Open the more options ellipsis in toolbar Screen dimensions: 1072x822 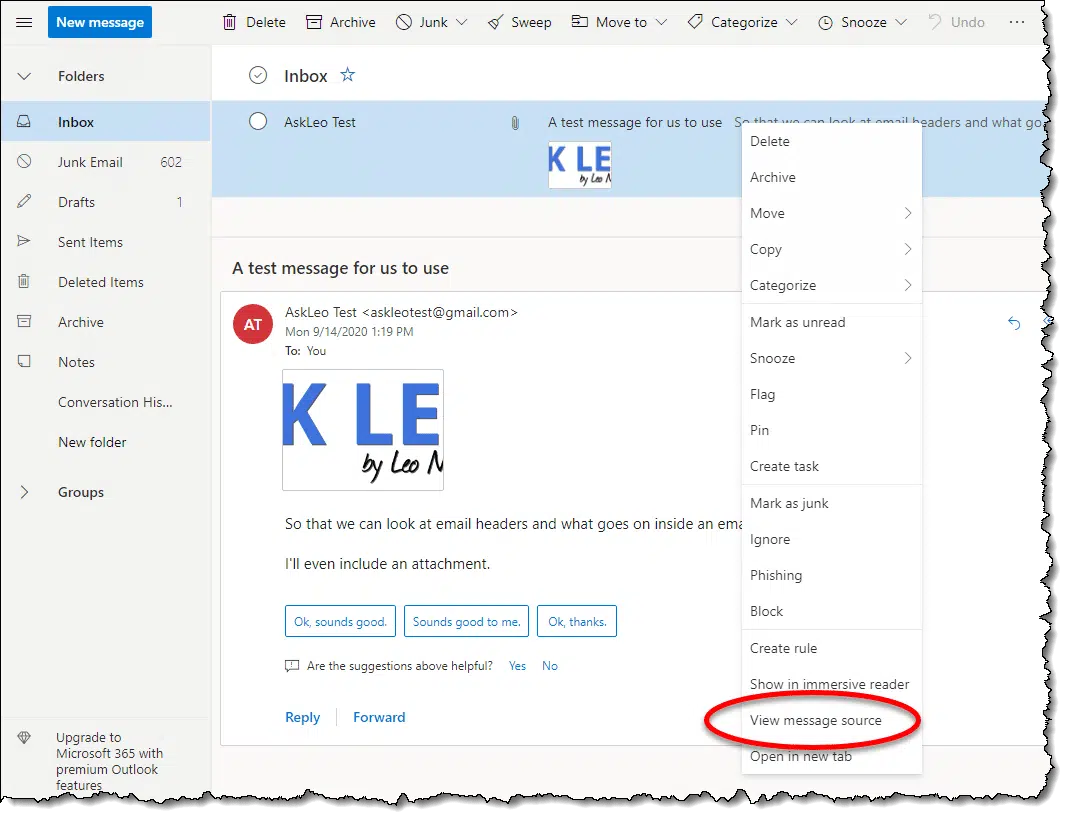(x=1017, y=22)
